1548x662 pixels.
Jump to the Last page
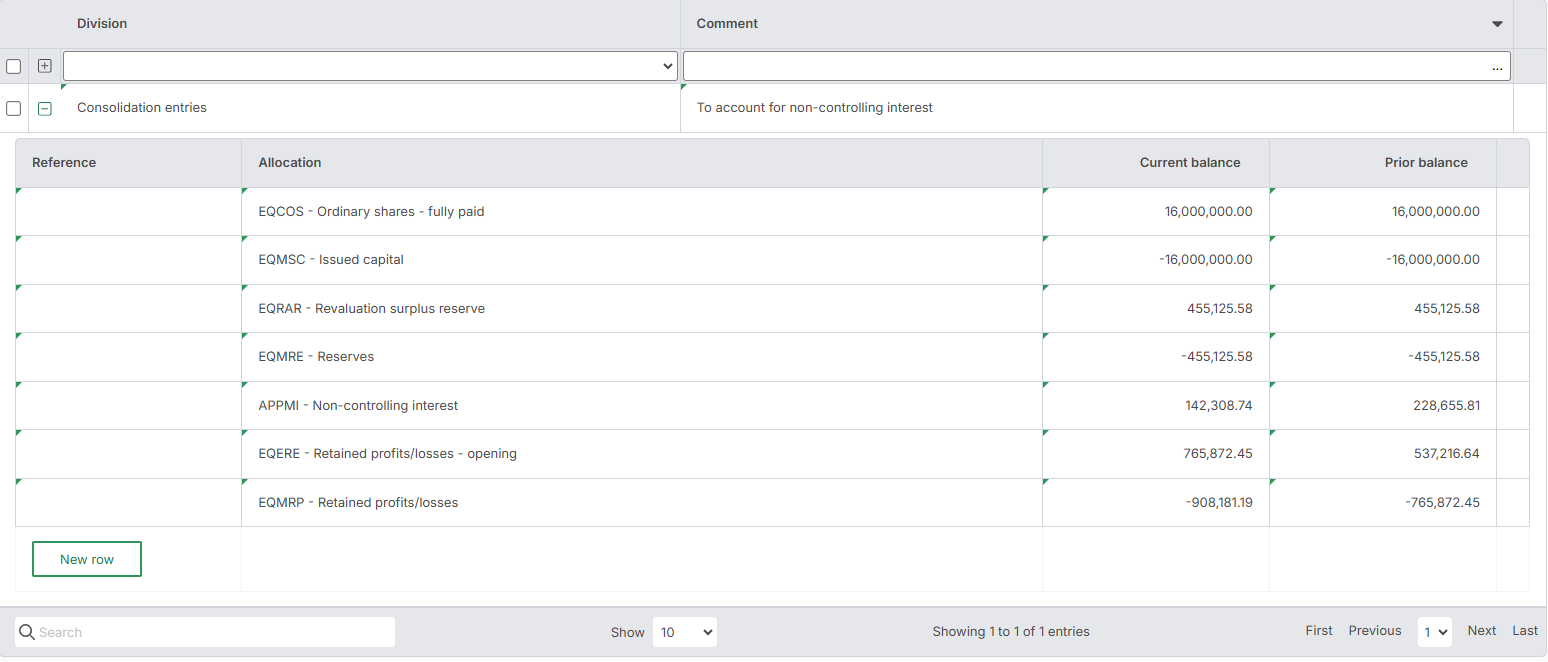coord(1524,631)
